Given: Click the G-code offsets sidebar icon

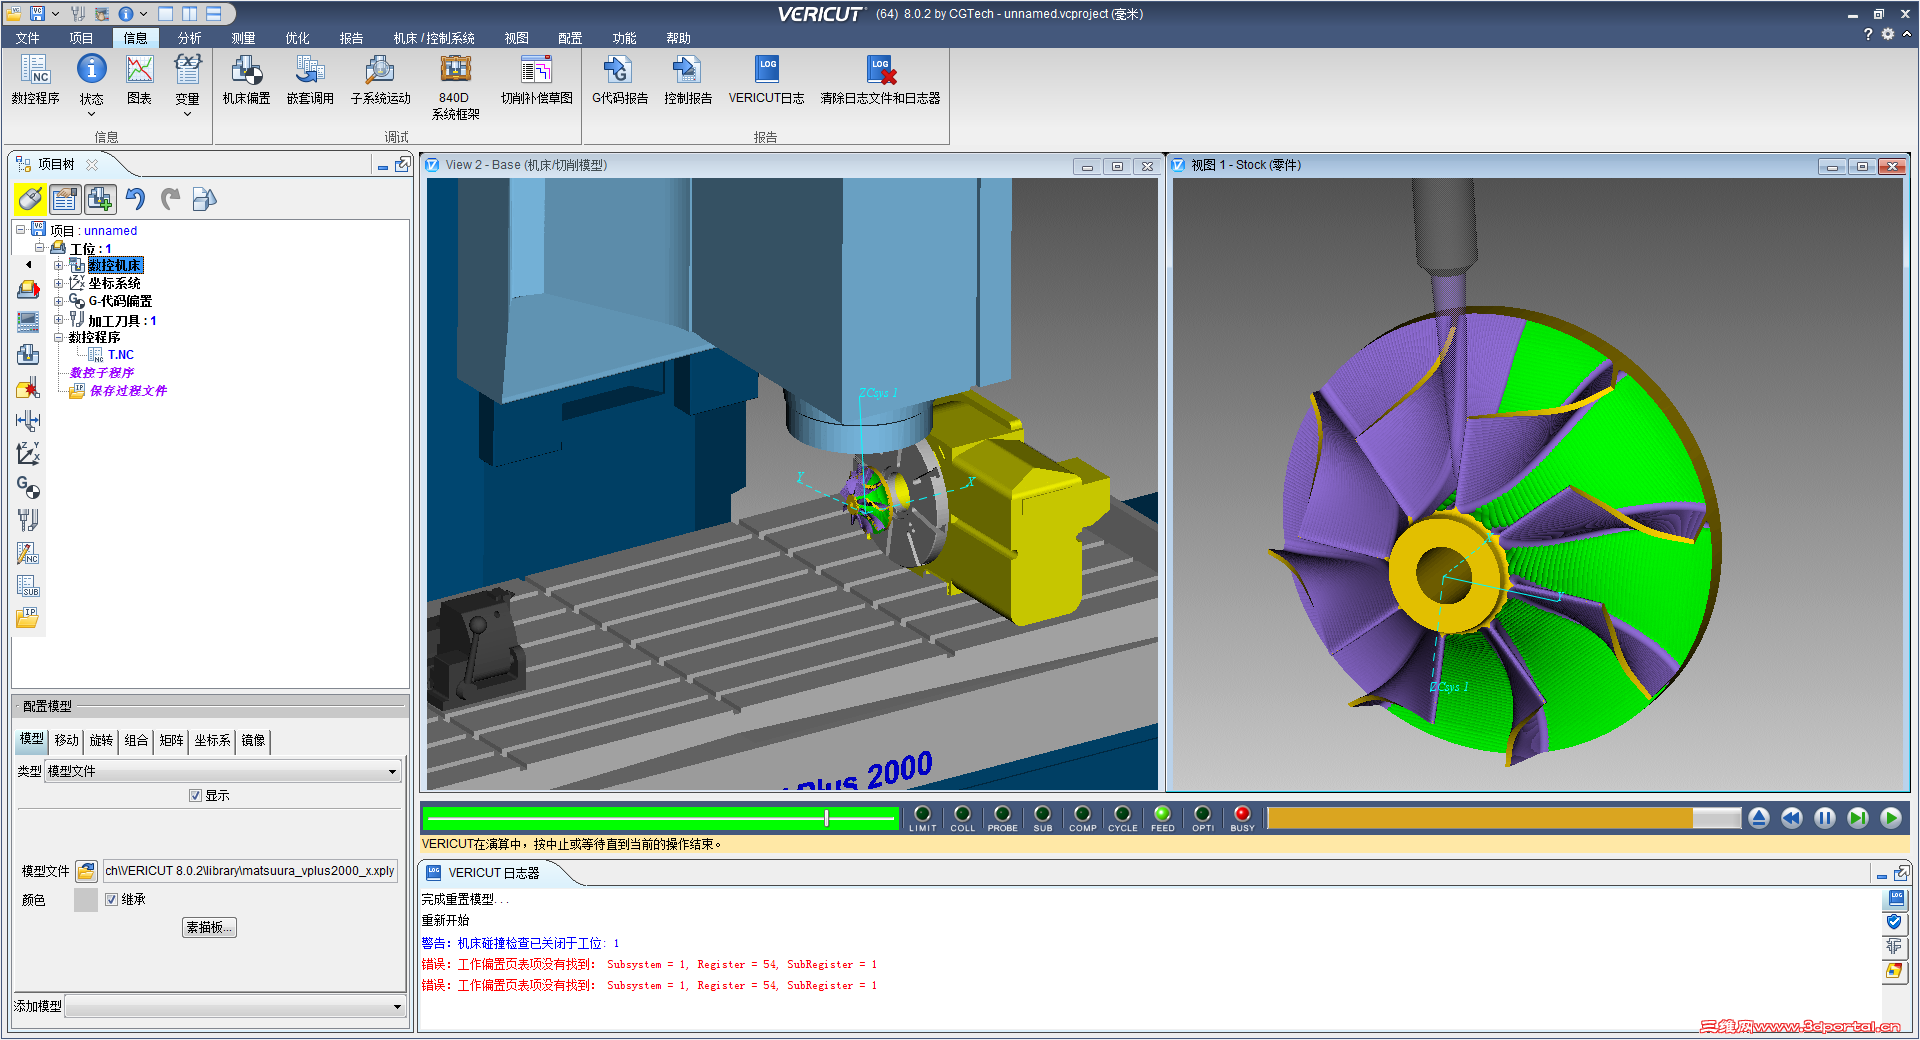Looking at the screenshot, I should tap(28, 487).
